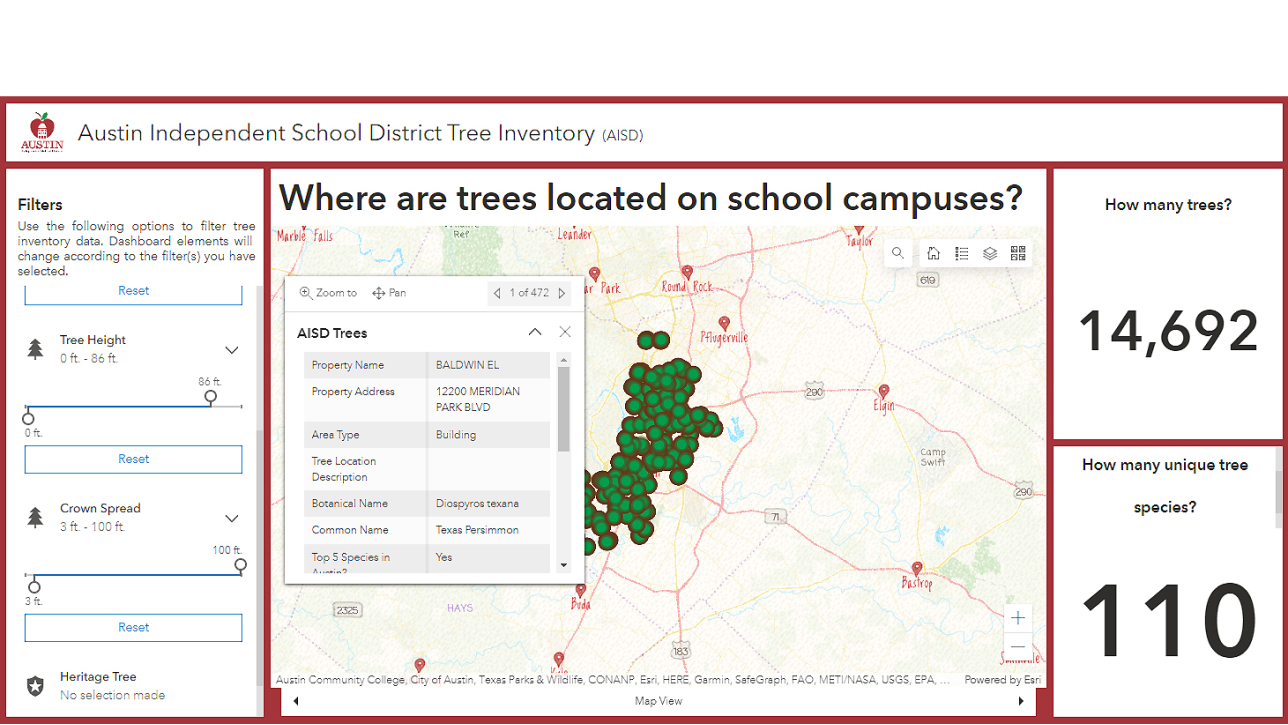Click the 110 unique species indicator
This screenshot has height=725, width=1288.
(x=1168, y=620)
